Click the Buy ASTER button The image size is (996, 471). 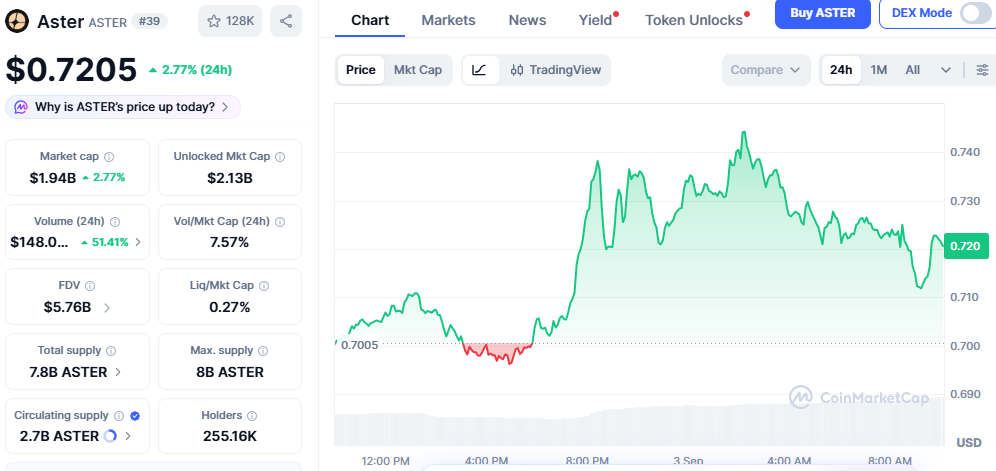(823, 13)
